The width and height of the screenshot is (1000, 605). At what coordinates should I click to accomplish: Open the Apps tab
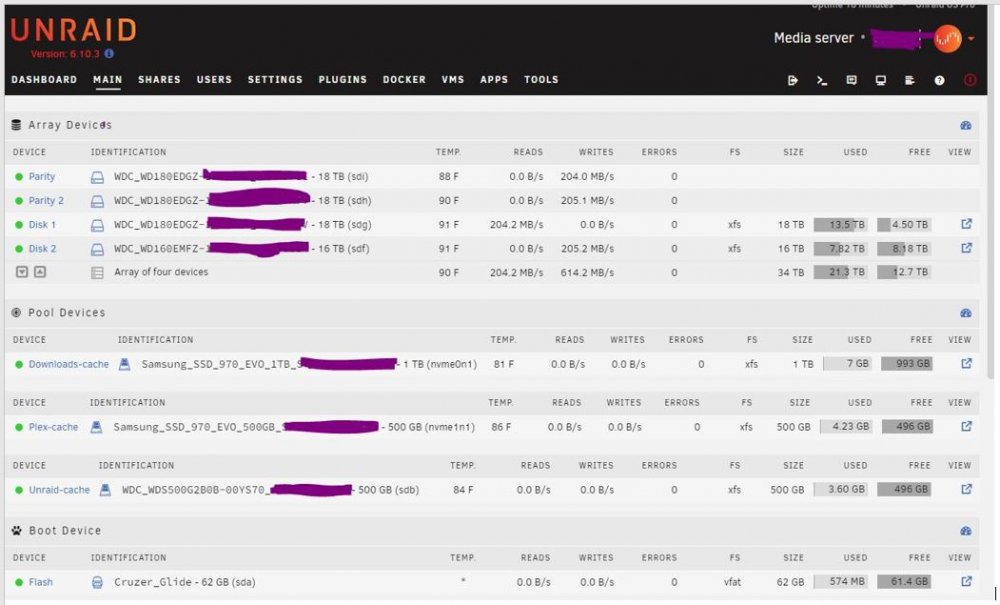(494, 80)
